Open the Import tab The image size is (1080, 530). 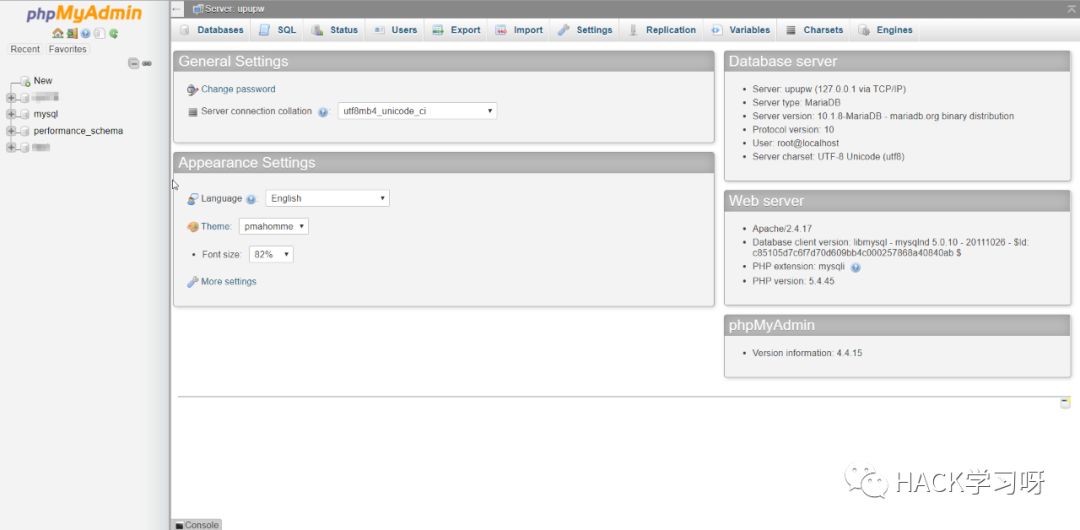519,30
